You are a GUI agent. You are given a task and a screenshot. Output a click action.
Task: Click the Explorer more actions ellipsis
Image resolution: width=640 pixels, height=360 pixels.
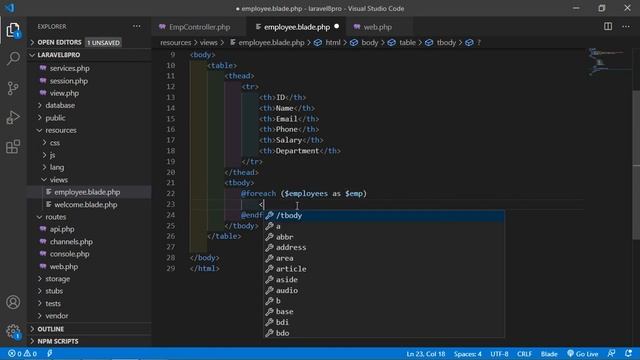(x=137, y=27)
